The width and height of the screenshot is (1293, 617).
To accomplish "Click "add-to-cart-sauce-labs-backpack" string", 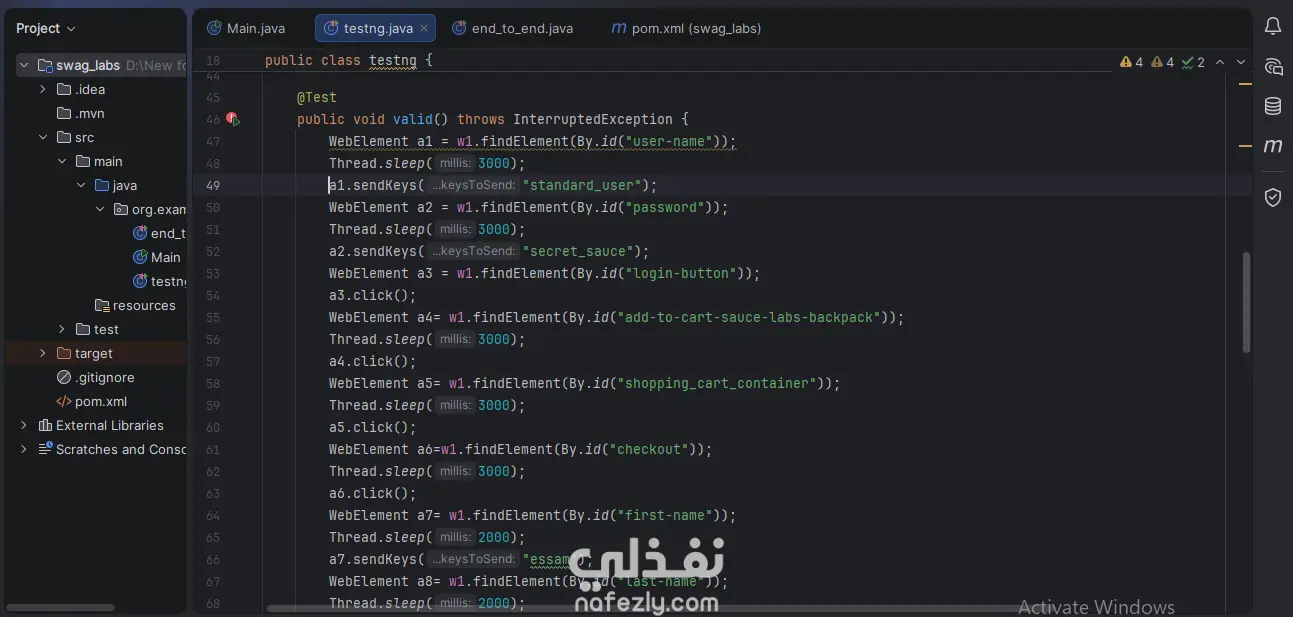I will pos(748,317).
